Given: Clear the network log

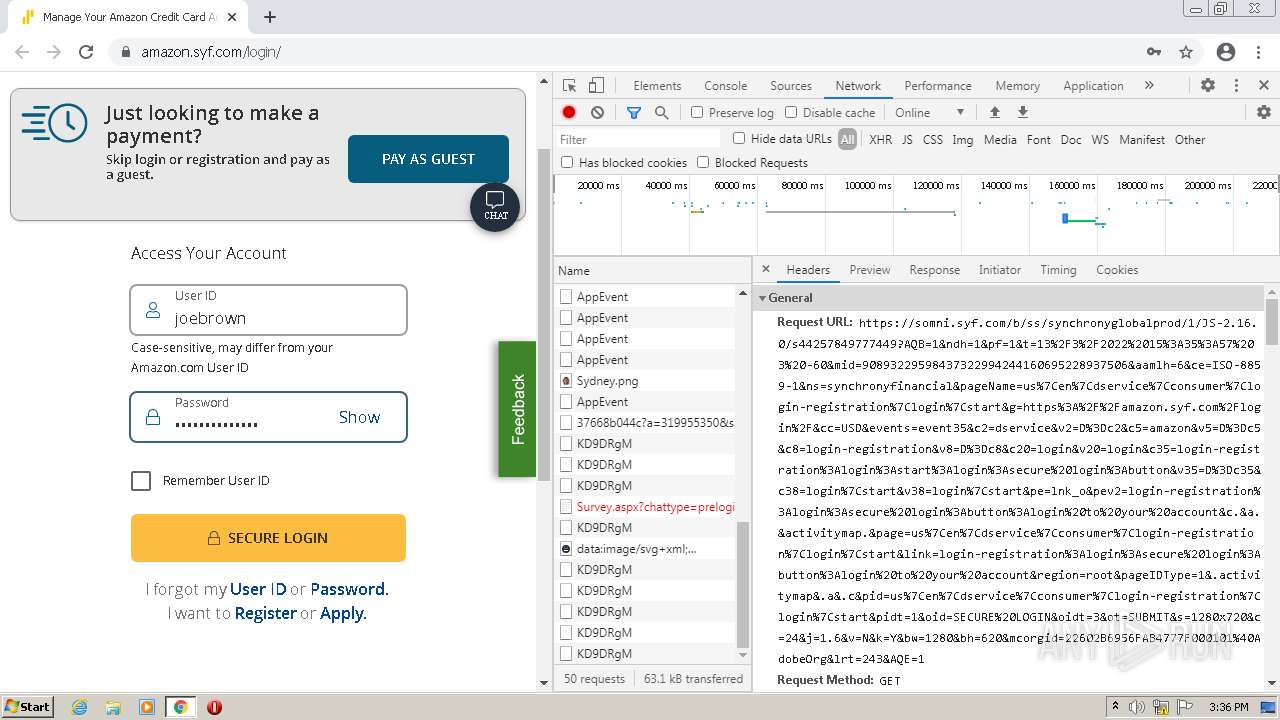Looking at the screenshot, I should (597, 113).
